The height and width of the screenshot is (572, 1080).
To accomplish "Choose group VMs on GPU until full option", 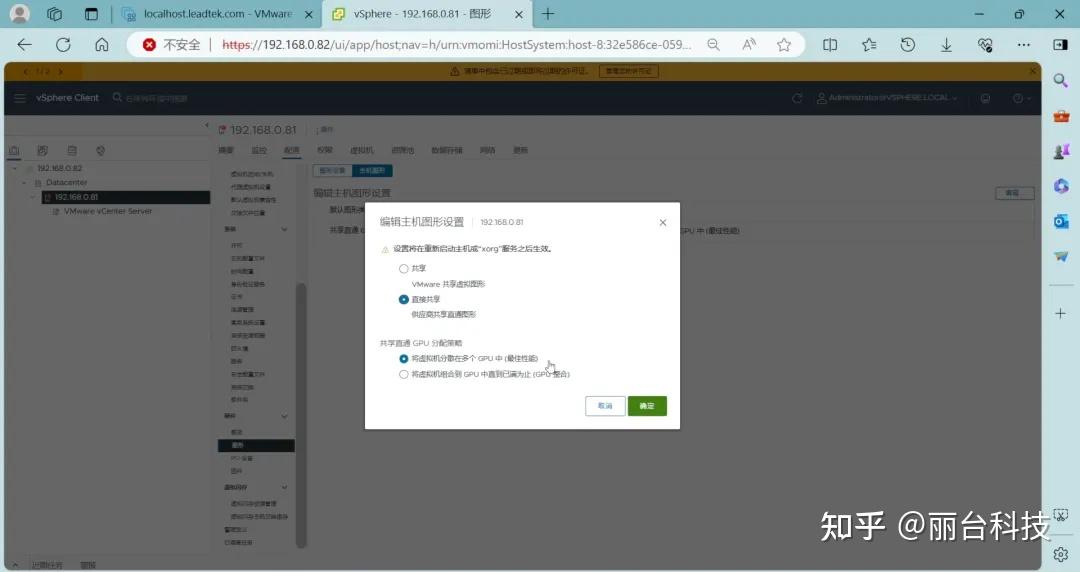I will click(404, 375).
